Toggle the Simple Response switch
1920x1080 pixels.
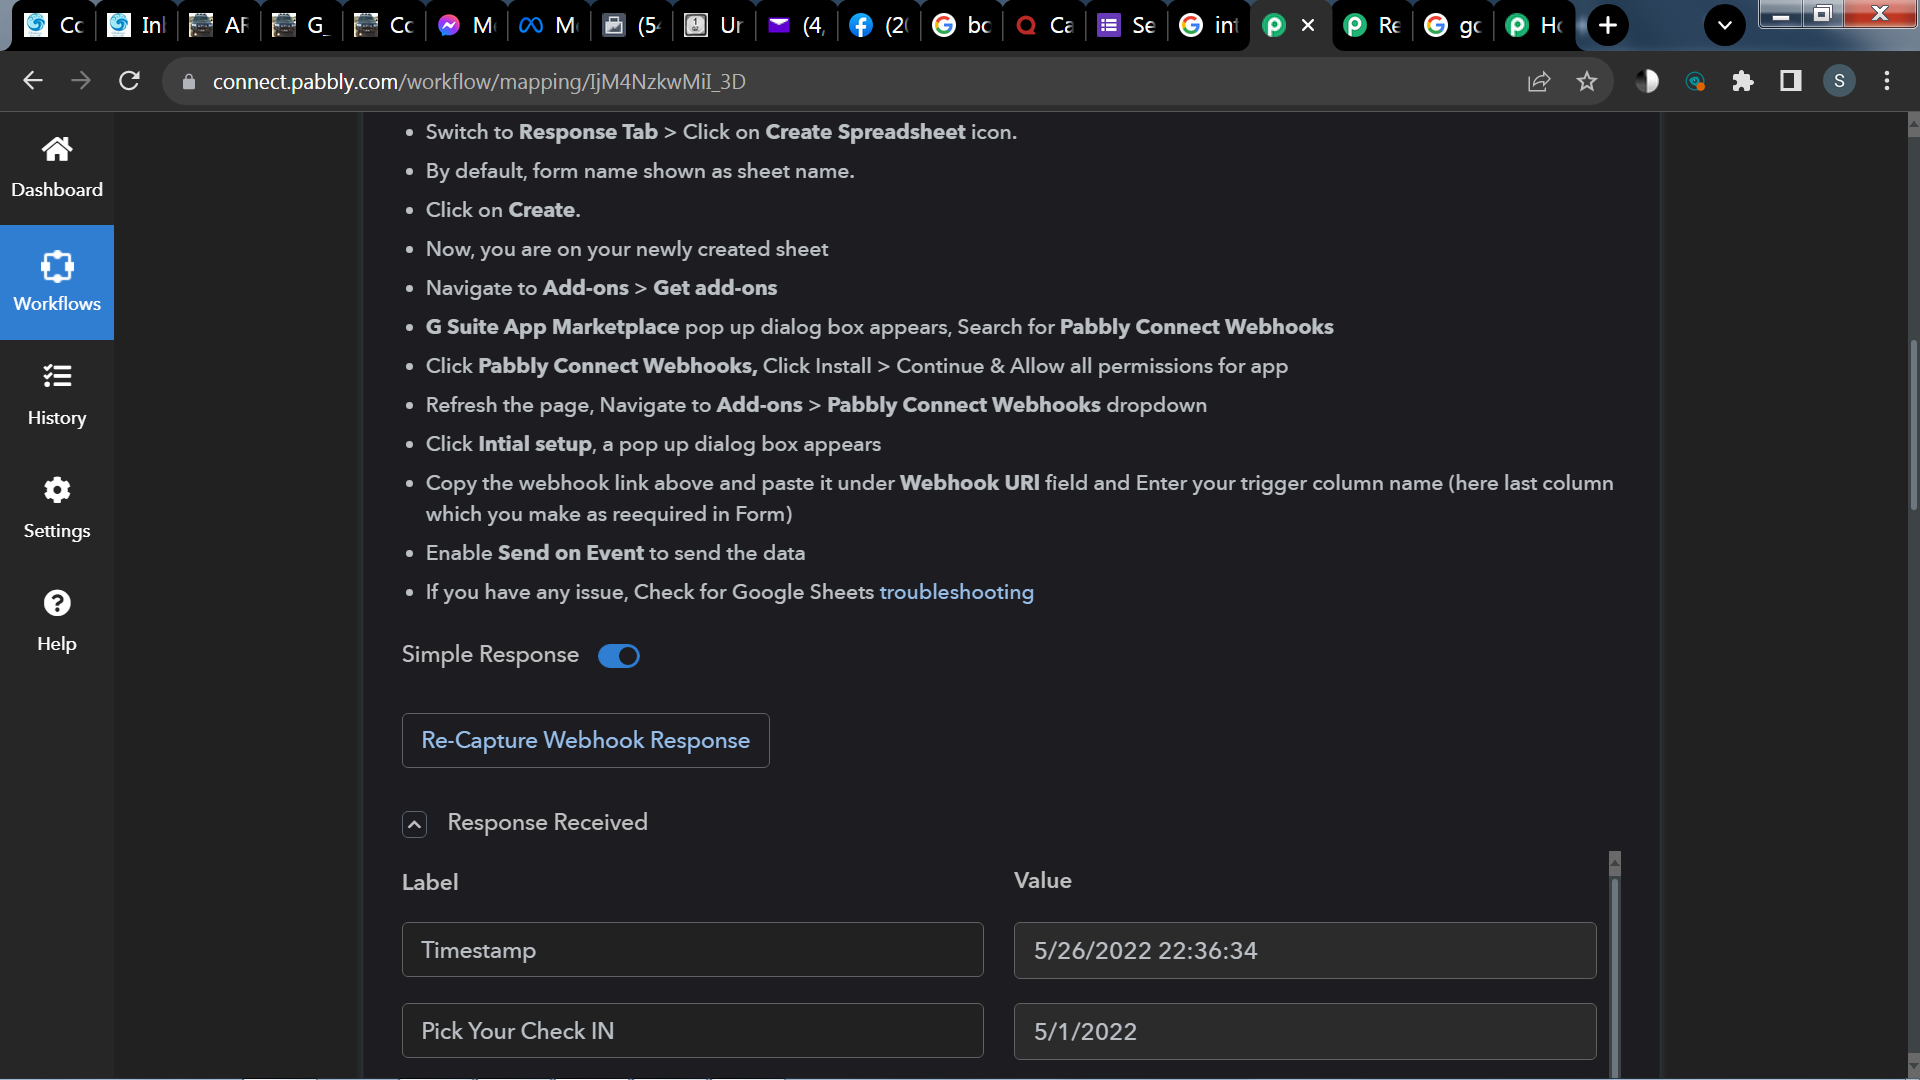pos(619,656)
